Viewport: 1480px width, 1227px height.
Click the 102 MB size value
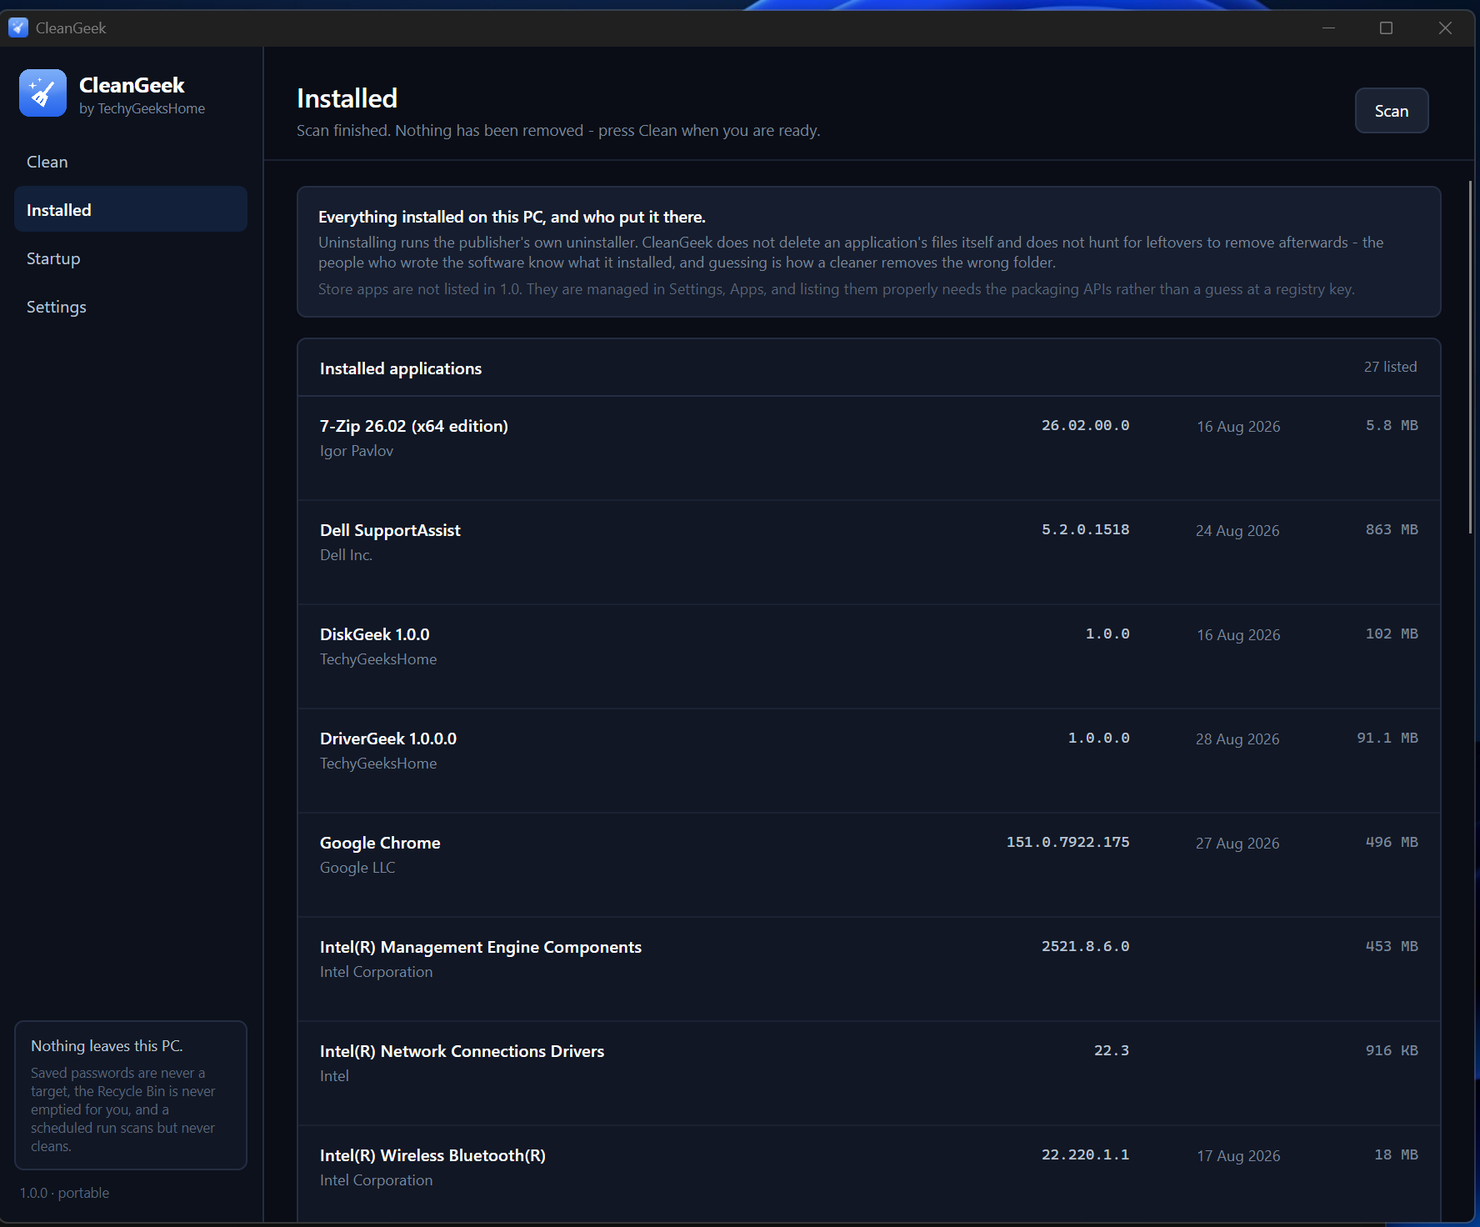1392,634
